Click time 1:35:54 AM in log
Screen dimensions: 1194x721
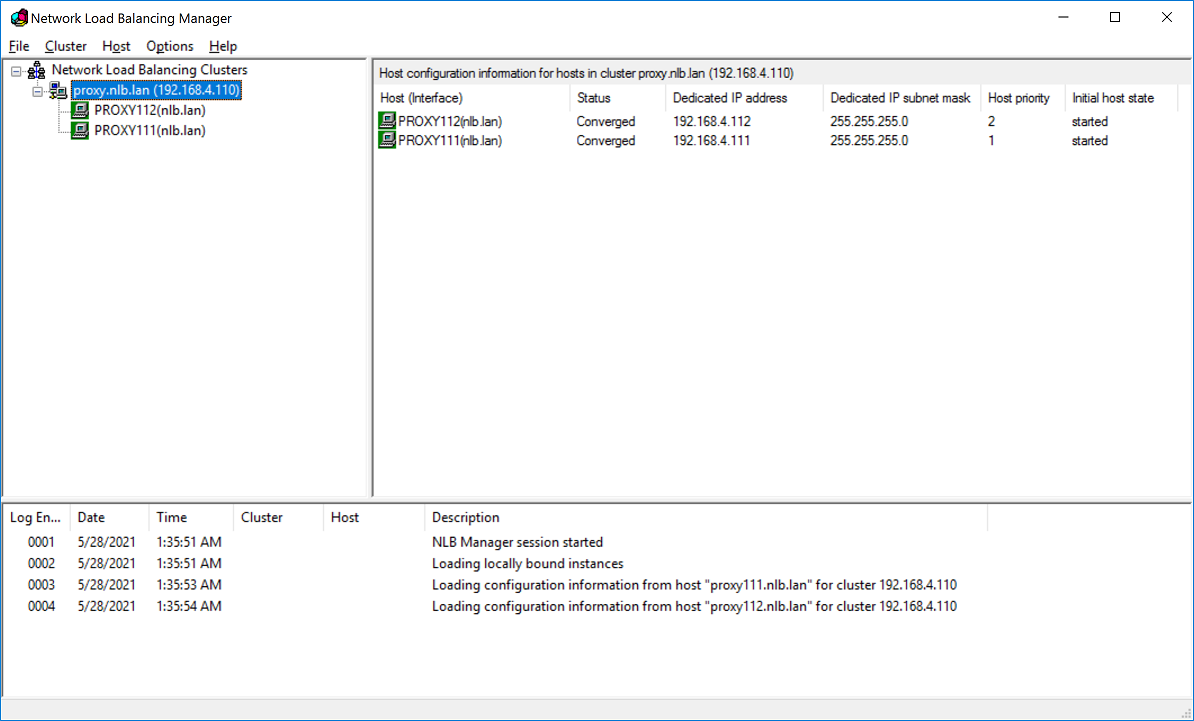(189, 606)
